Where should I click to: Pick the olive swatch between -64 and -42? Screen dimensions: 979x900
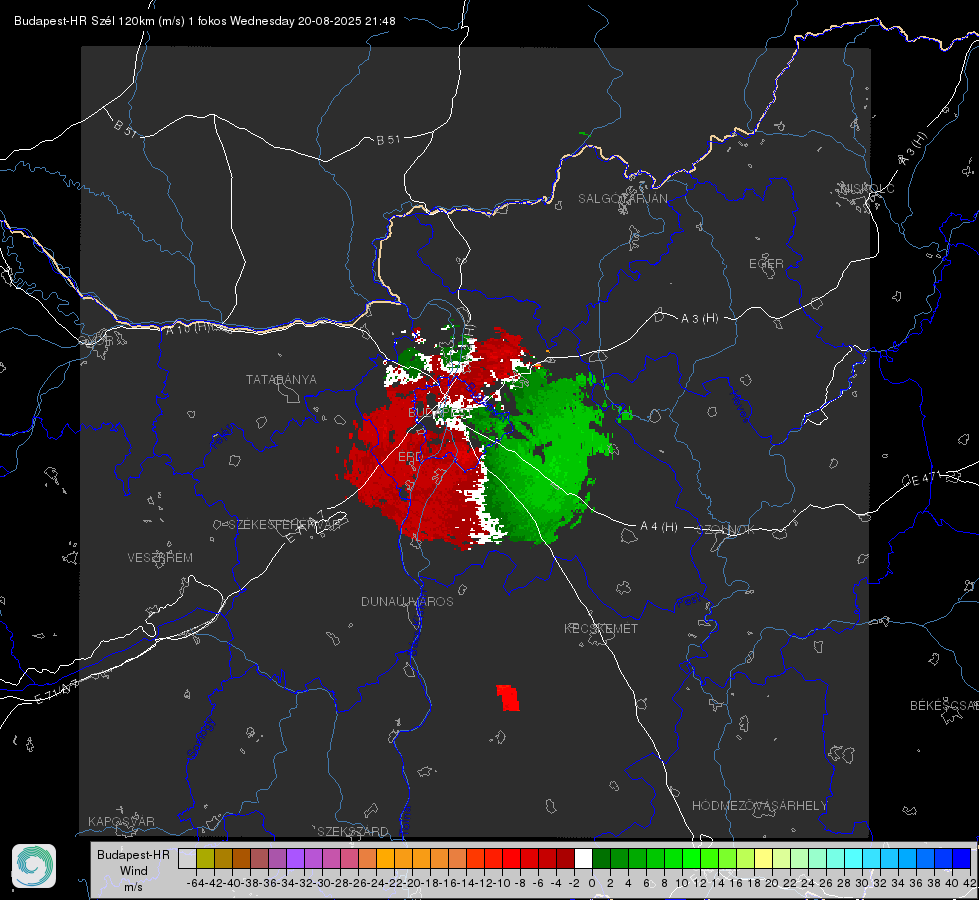pyautogui.click(x=205, y=858)
